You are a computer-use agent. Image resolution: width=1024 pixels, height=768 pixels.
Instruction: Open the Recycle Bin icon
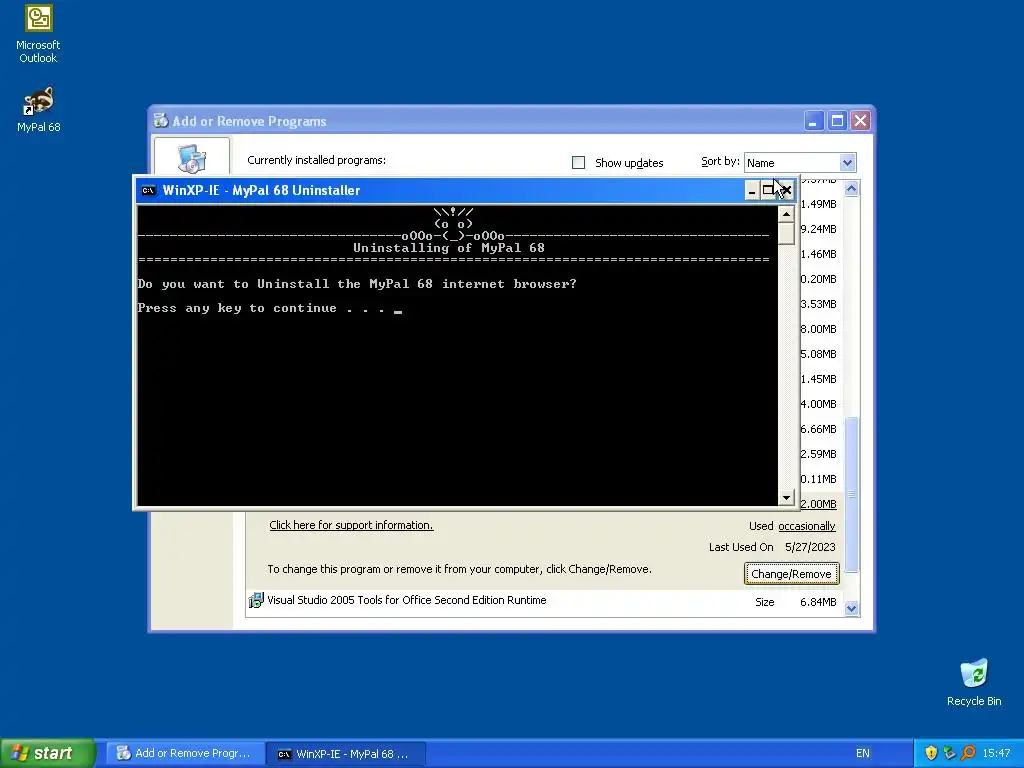974,682
